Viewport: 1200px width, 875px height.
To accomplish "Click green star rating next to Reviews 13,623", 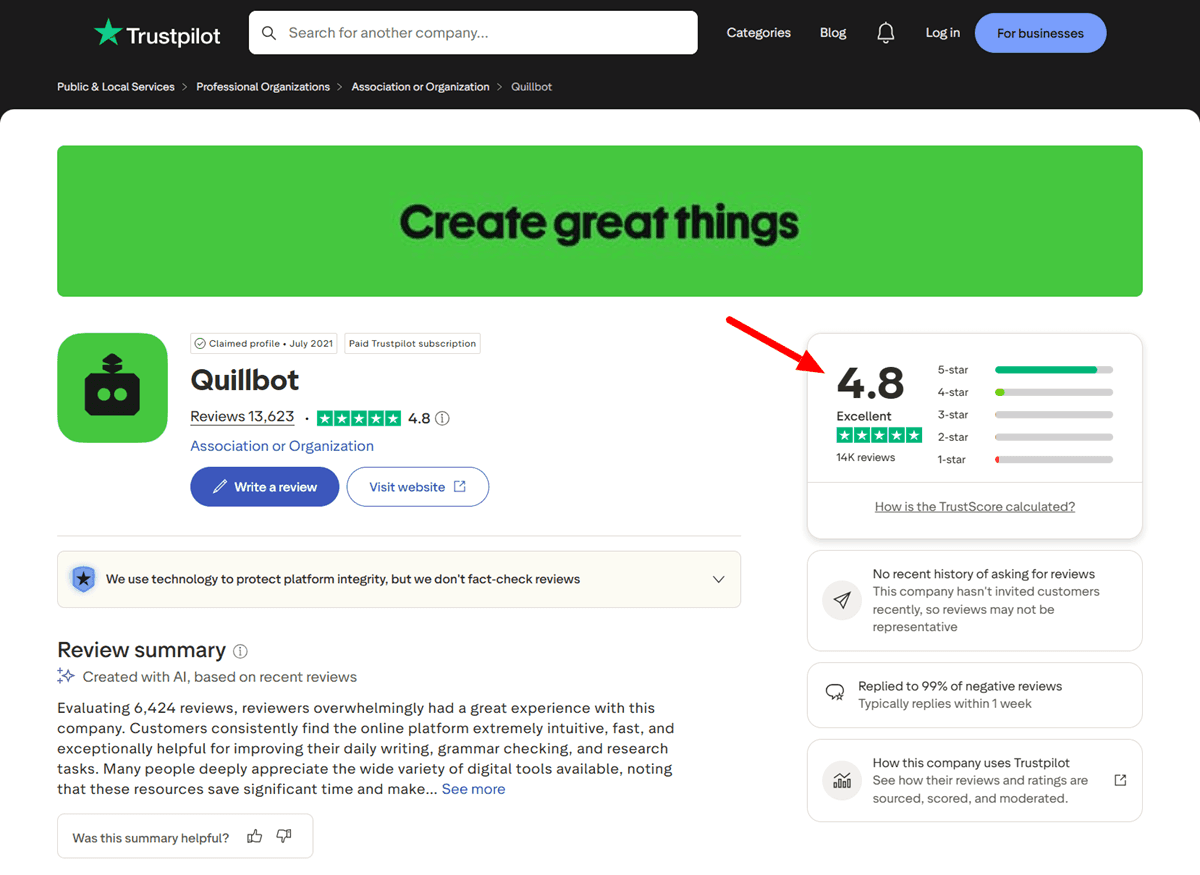I will pyautogui.click(x=359, y=418).
